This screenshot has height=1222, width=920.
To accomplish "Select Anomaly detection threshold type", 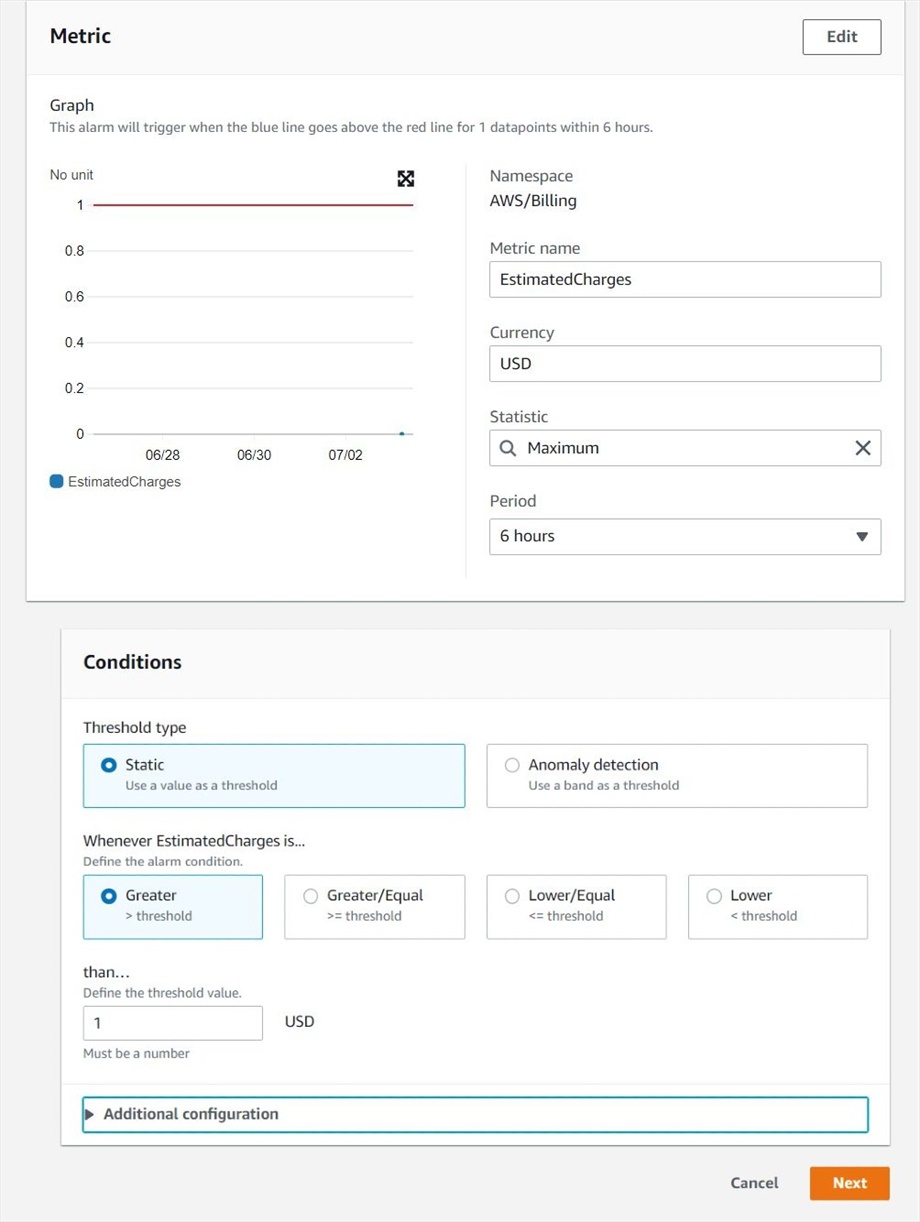I will 677,775.
